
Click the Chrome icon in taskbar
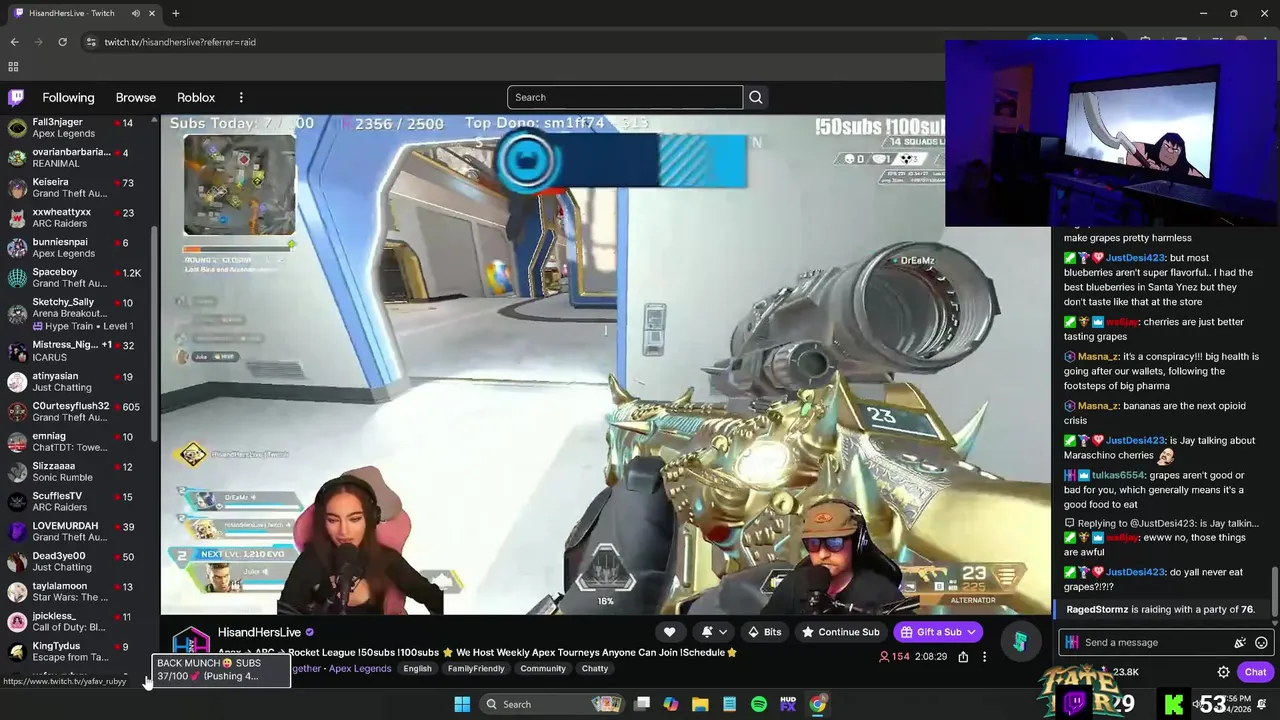818,704
